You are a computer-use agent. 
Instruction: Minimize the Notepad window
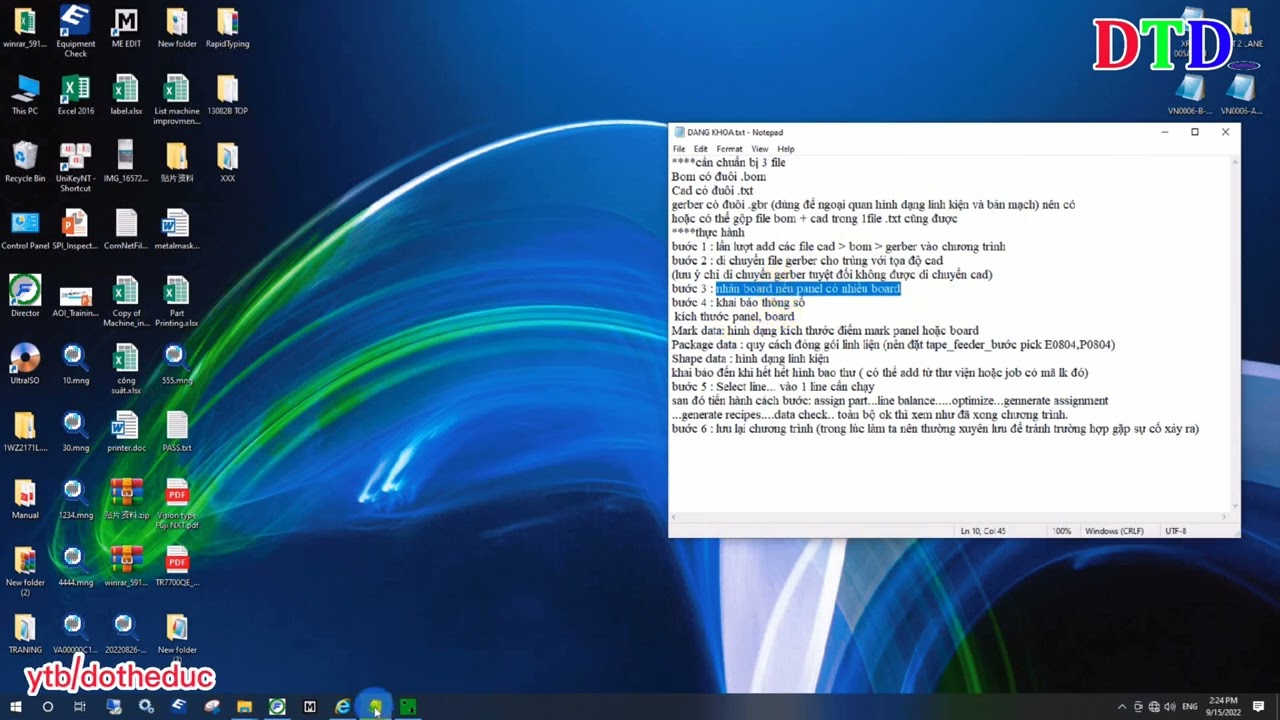tap(1164, 132)
